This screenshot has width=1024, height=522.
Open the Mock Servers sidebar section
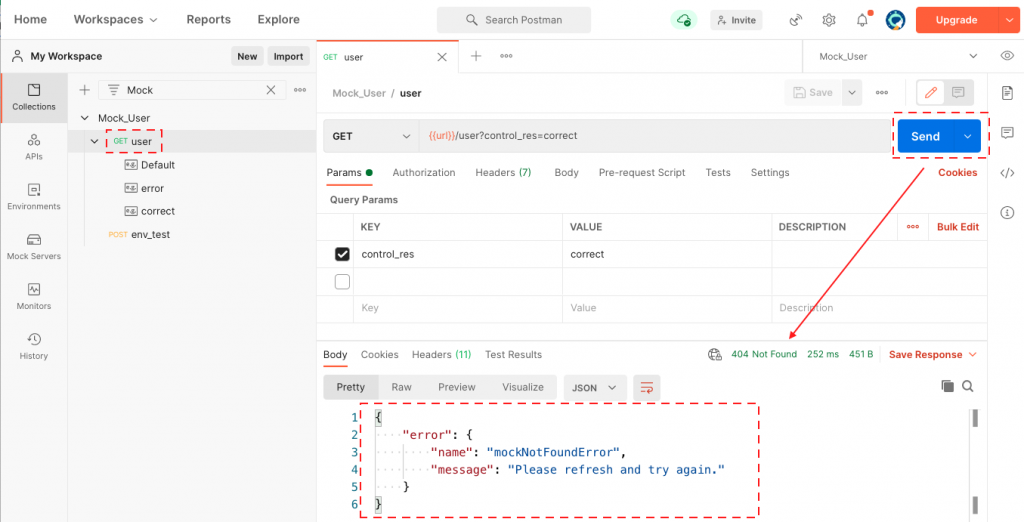click(34, 246)
